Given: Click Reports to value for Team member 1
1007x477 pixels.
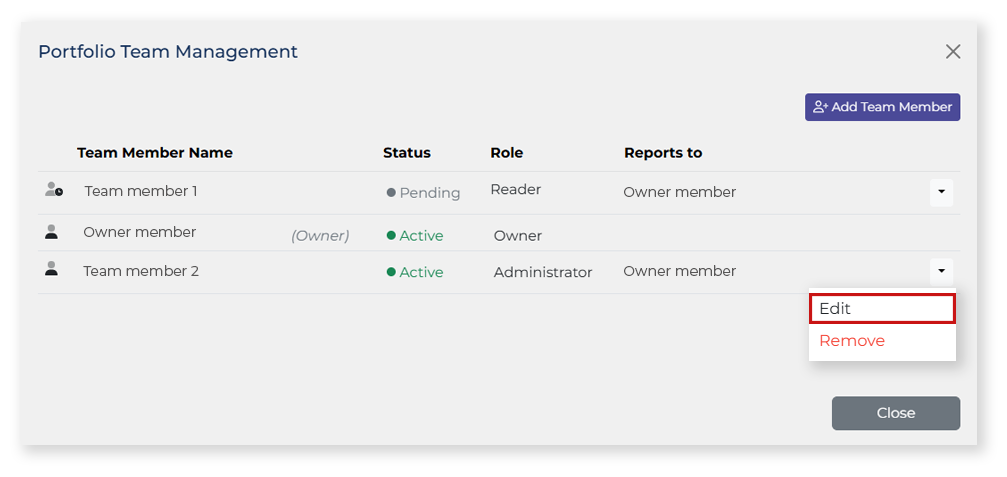Looking at the screenshot, I should click(679, 192).
